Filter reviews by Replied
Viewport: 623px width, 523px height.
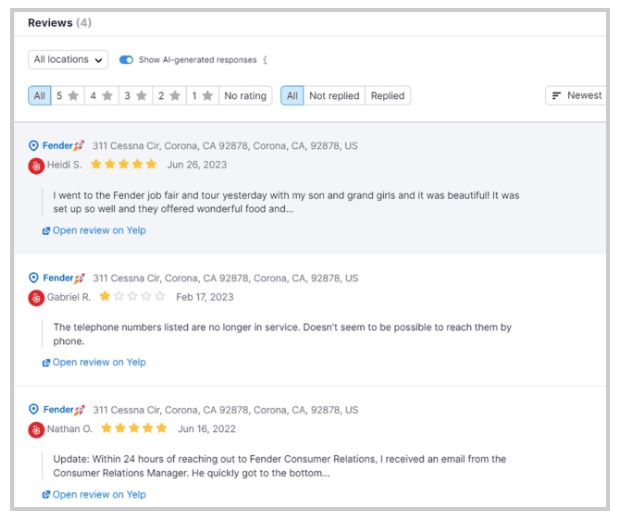click(x=387, y=96)
